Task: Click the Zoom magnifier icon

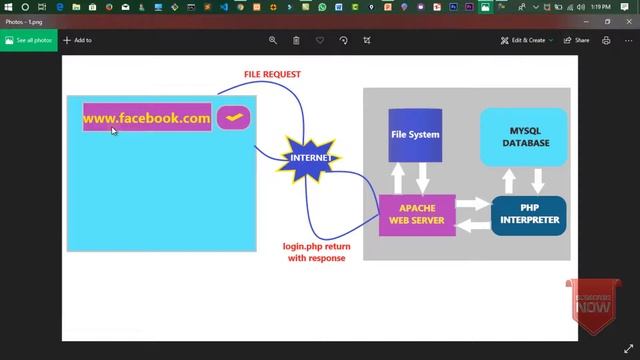Action: (273, 40)
